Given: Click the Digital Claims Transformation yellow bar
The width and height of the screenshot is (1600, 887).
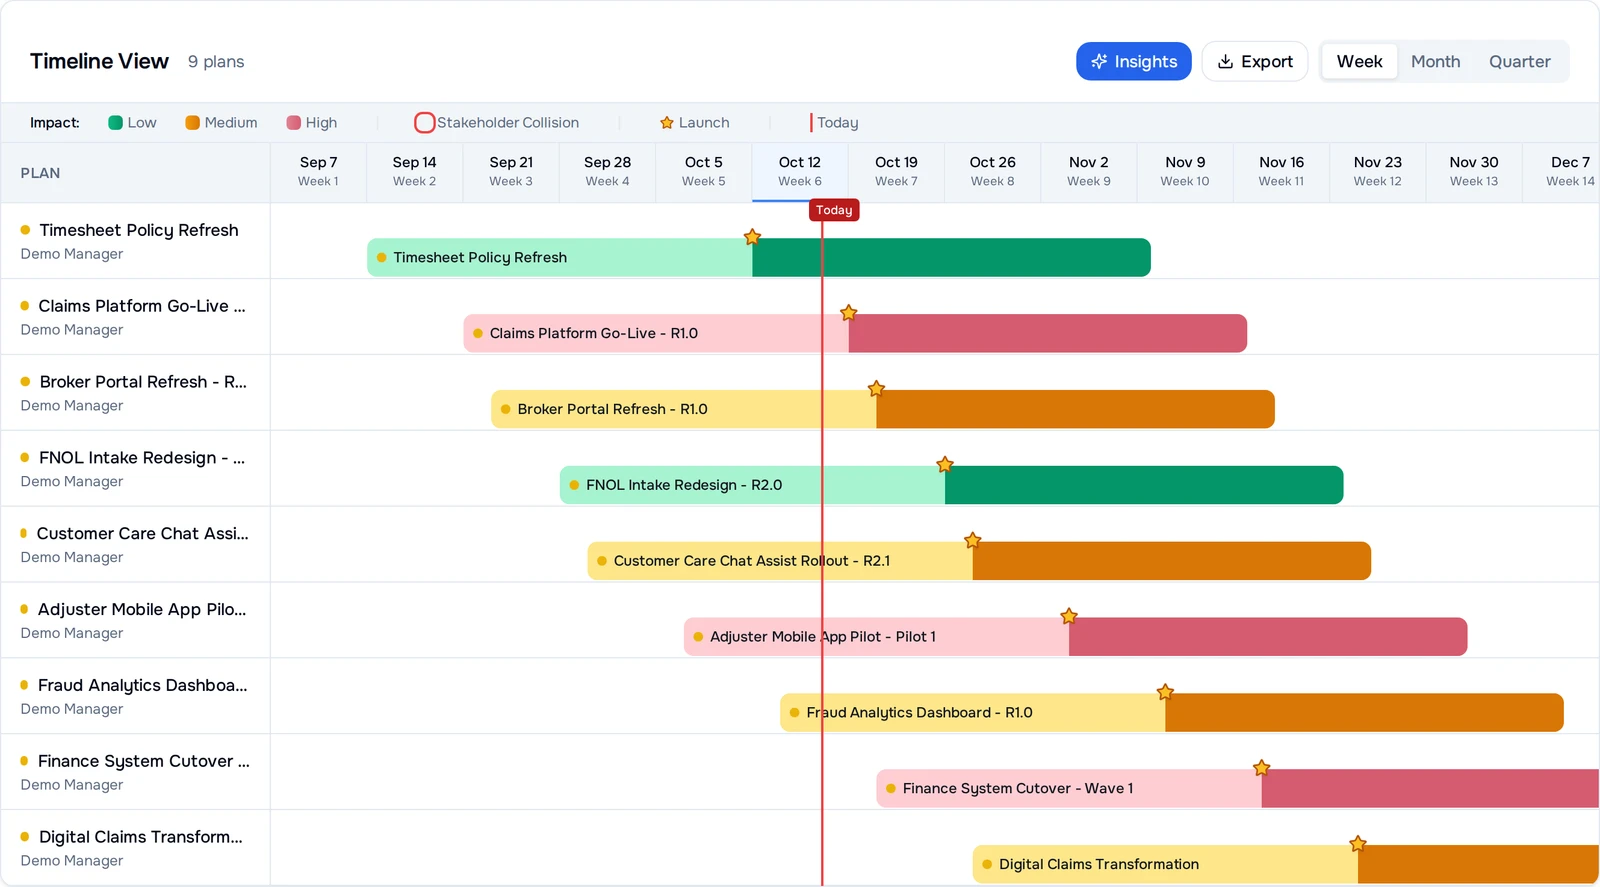Looking at the screenshot, I should (1165, 864).
